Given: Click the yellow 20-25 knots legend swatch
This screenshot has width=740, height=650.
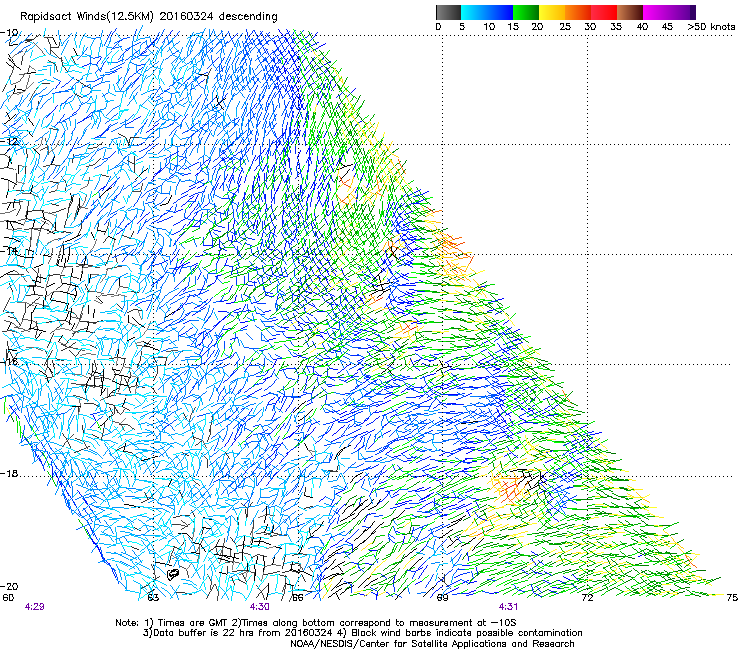Looking at the screenshot, I should tap(552, 12).
